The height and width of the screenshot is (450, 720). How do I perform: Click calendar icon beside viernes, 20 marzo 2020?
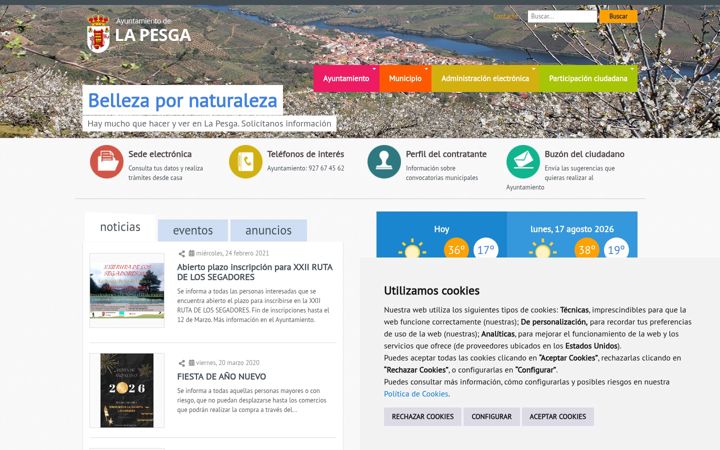pyautogui.click(x=191, y=363)
